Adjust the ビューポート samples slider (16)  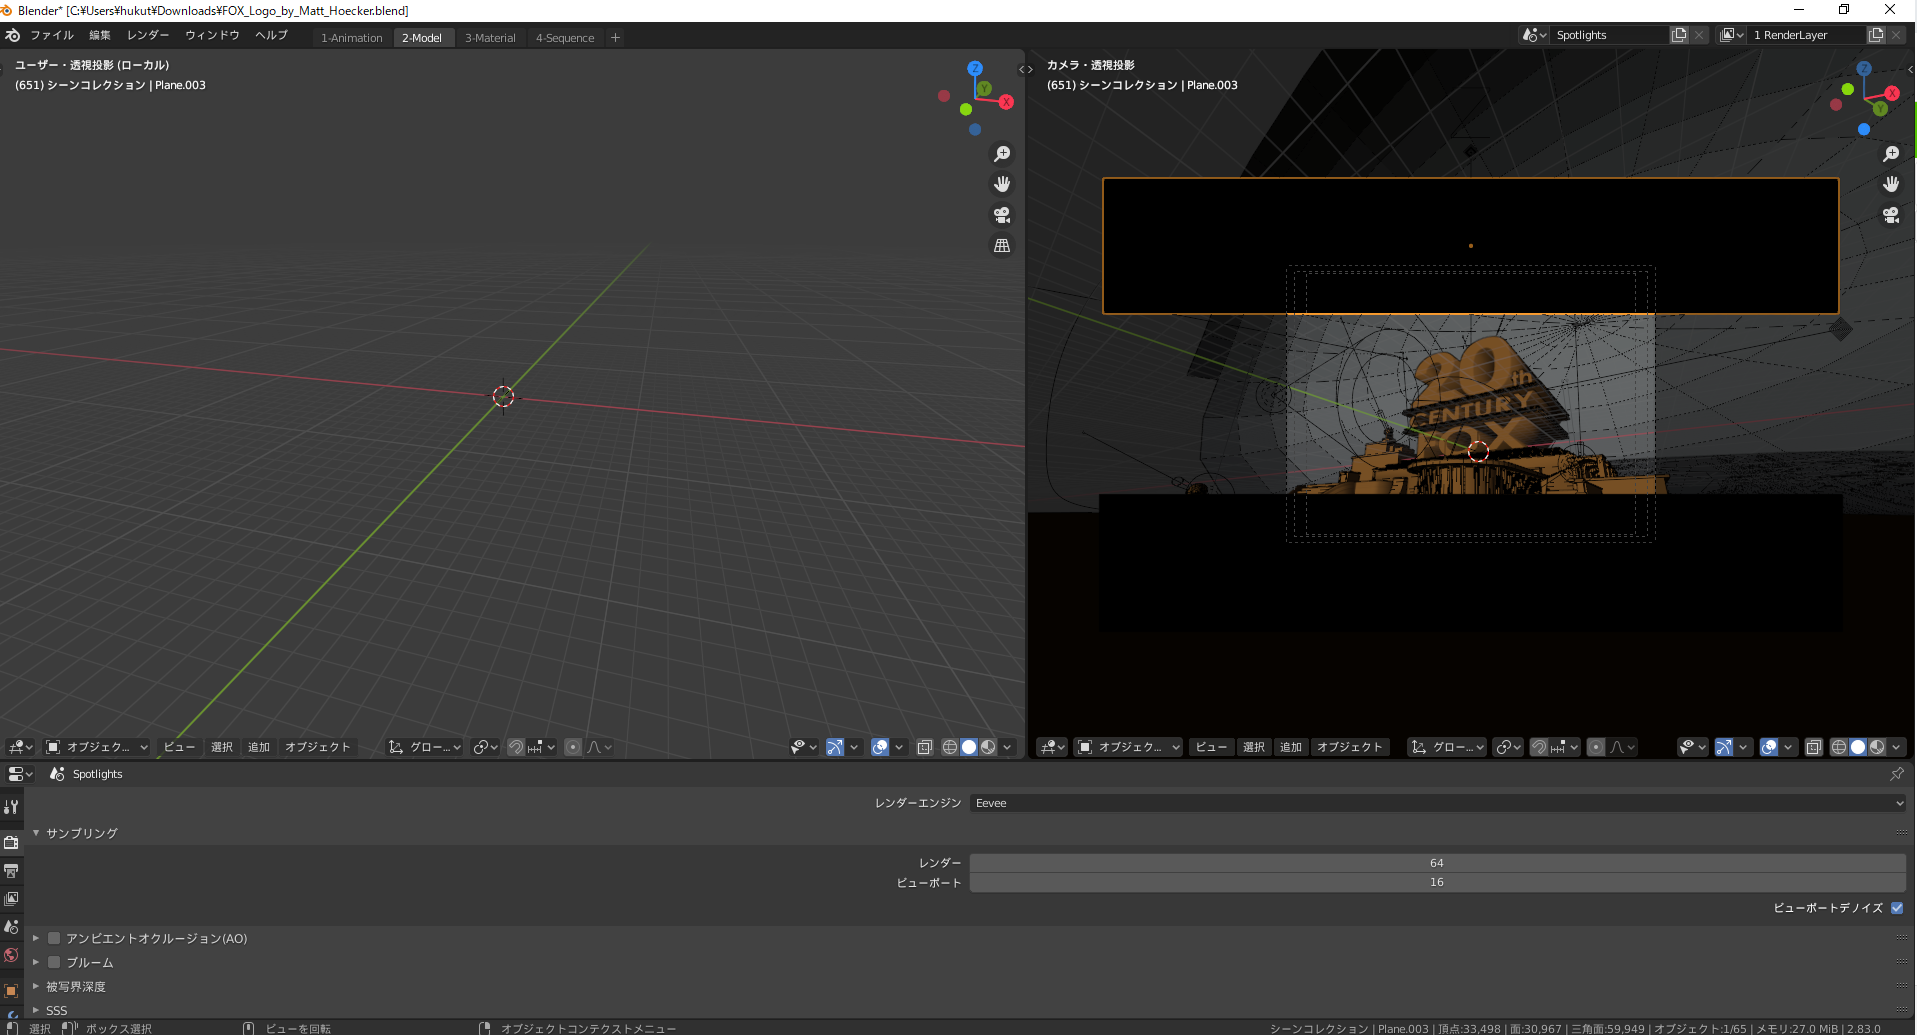pyautogui.click(x=1438, y=882)
